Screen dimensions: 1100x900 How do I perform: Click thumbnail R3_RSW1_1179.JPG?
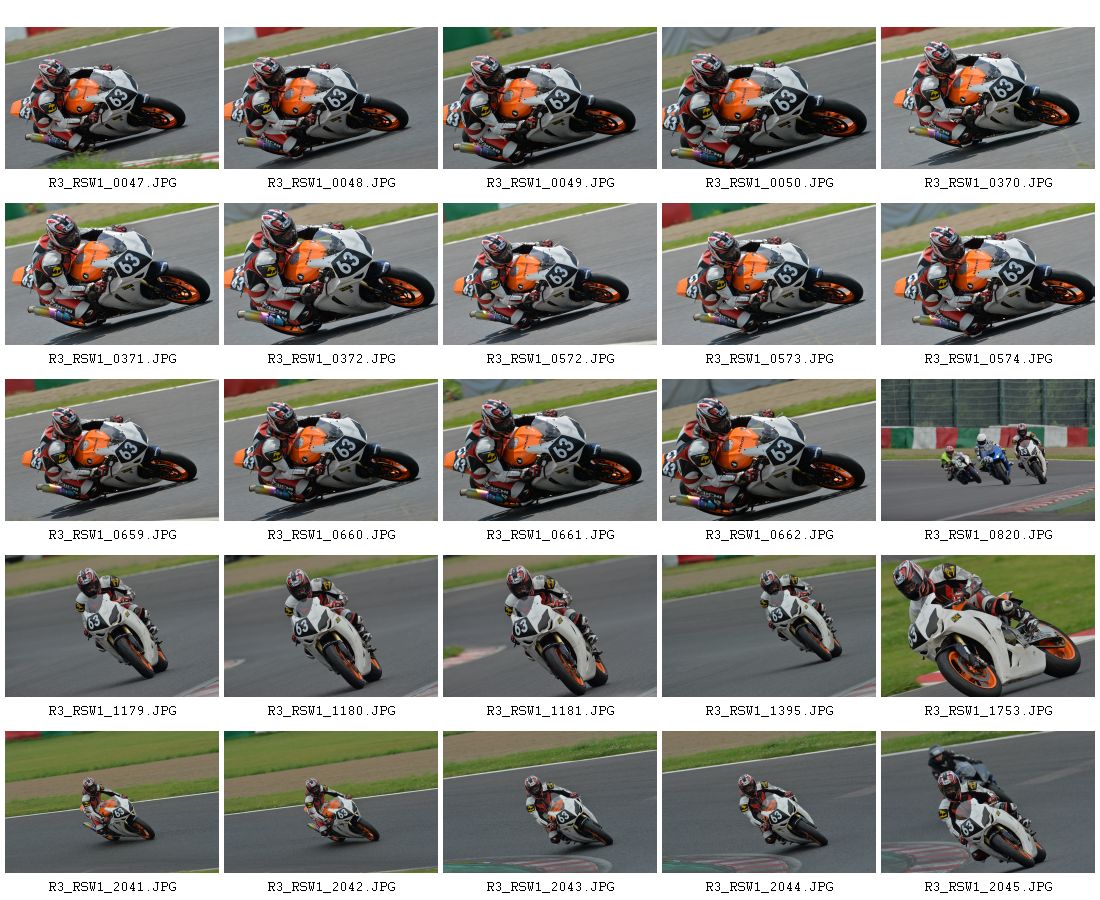click(x=112, y=626)
